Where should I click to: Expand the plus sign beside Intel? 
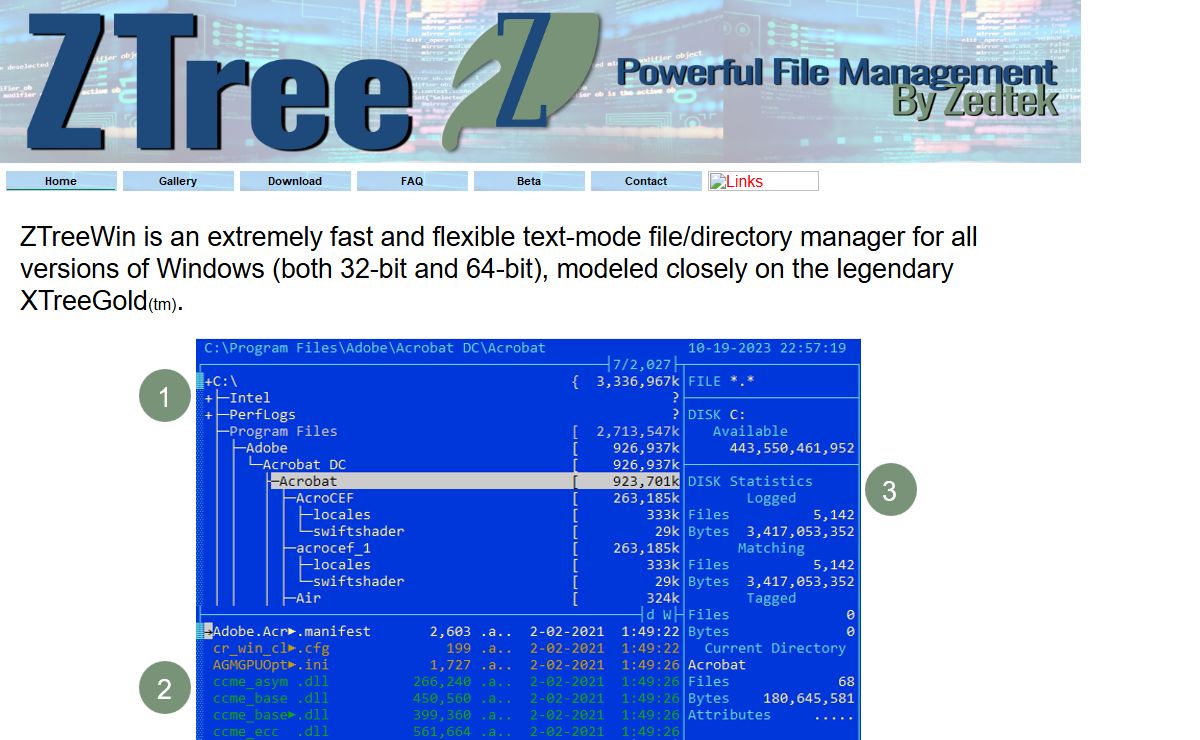coord(208,398)
